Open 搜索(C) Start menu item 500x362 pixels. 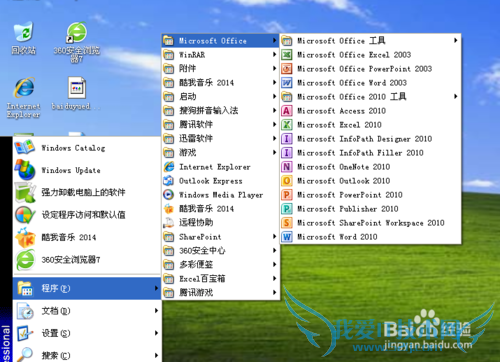(87, 354)
